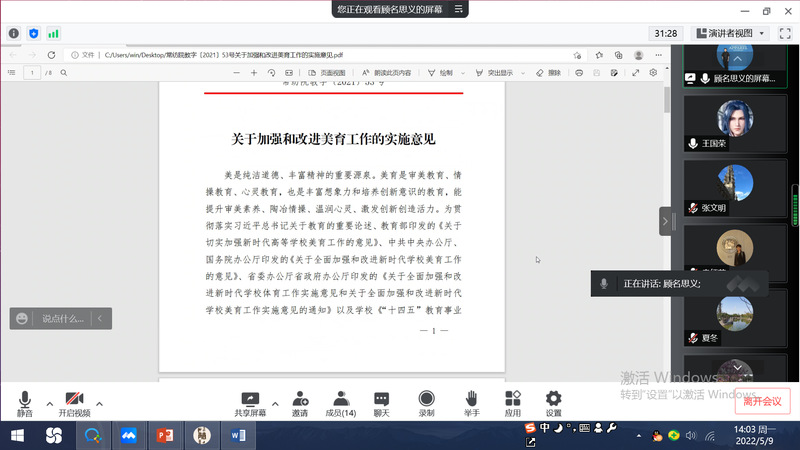
Task: Click the 共享屏幕 share screen icon
Action: [x=250, y=402]
